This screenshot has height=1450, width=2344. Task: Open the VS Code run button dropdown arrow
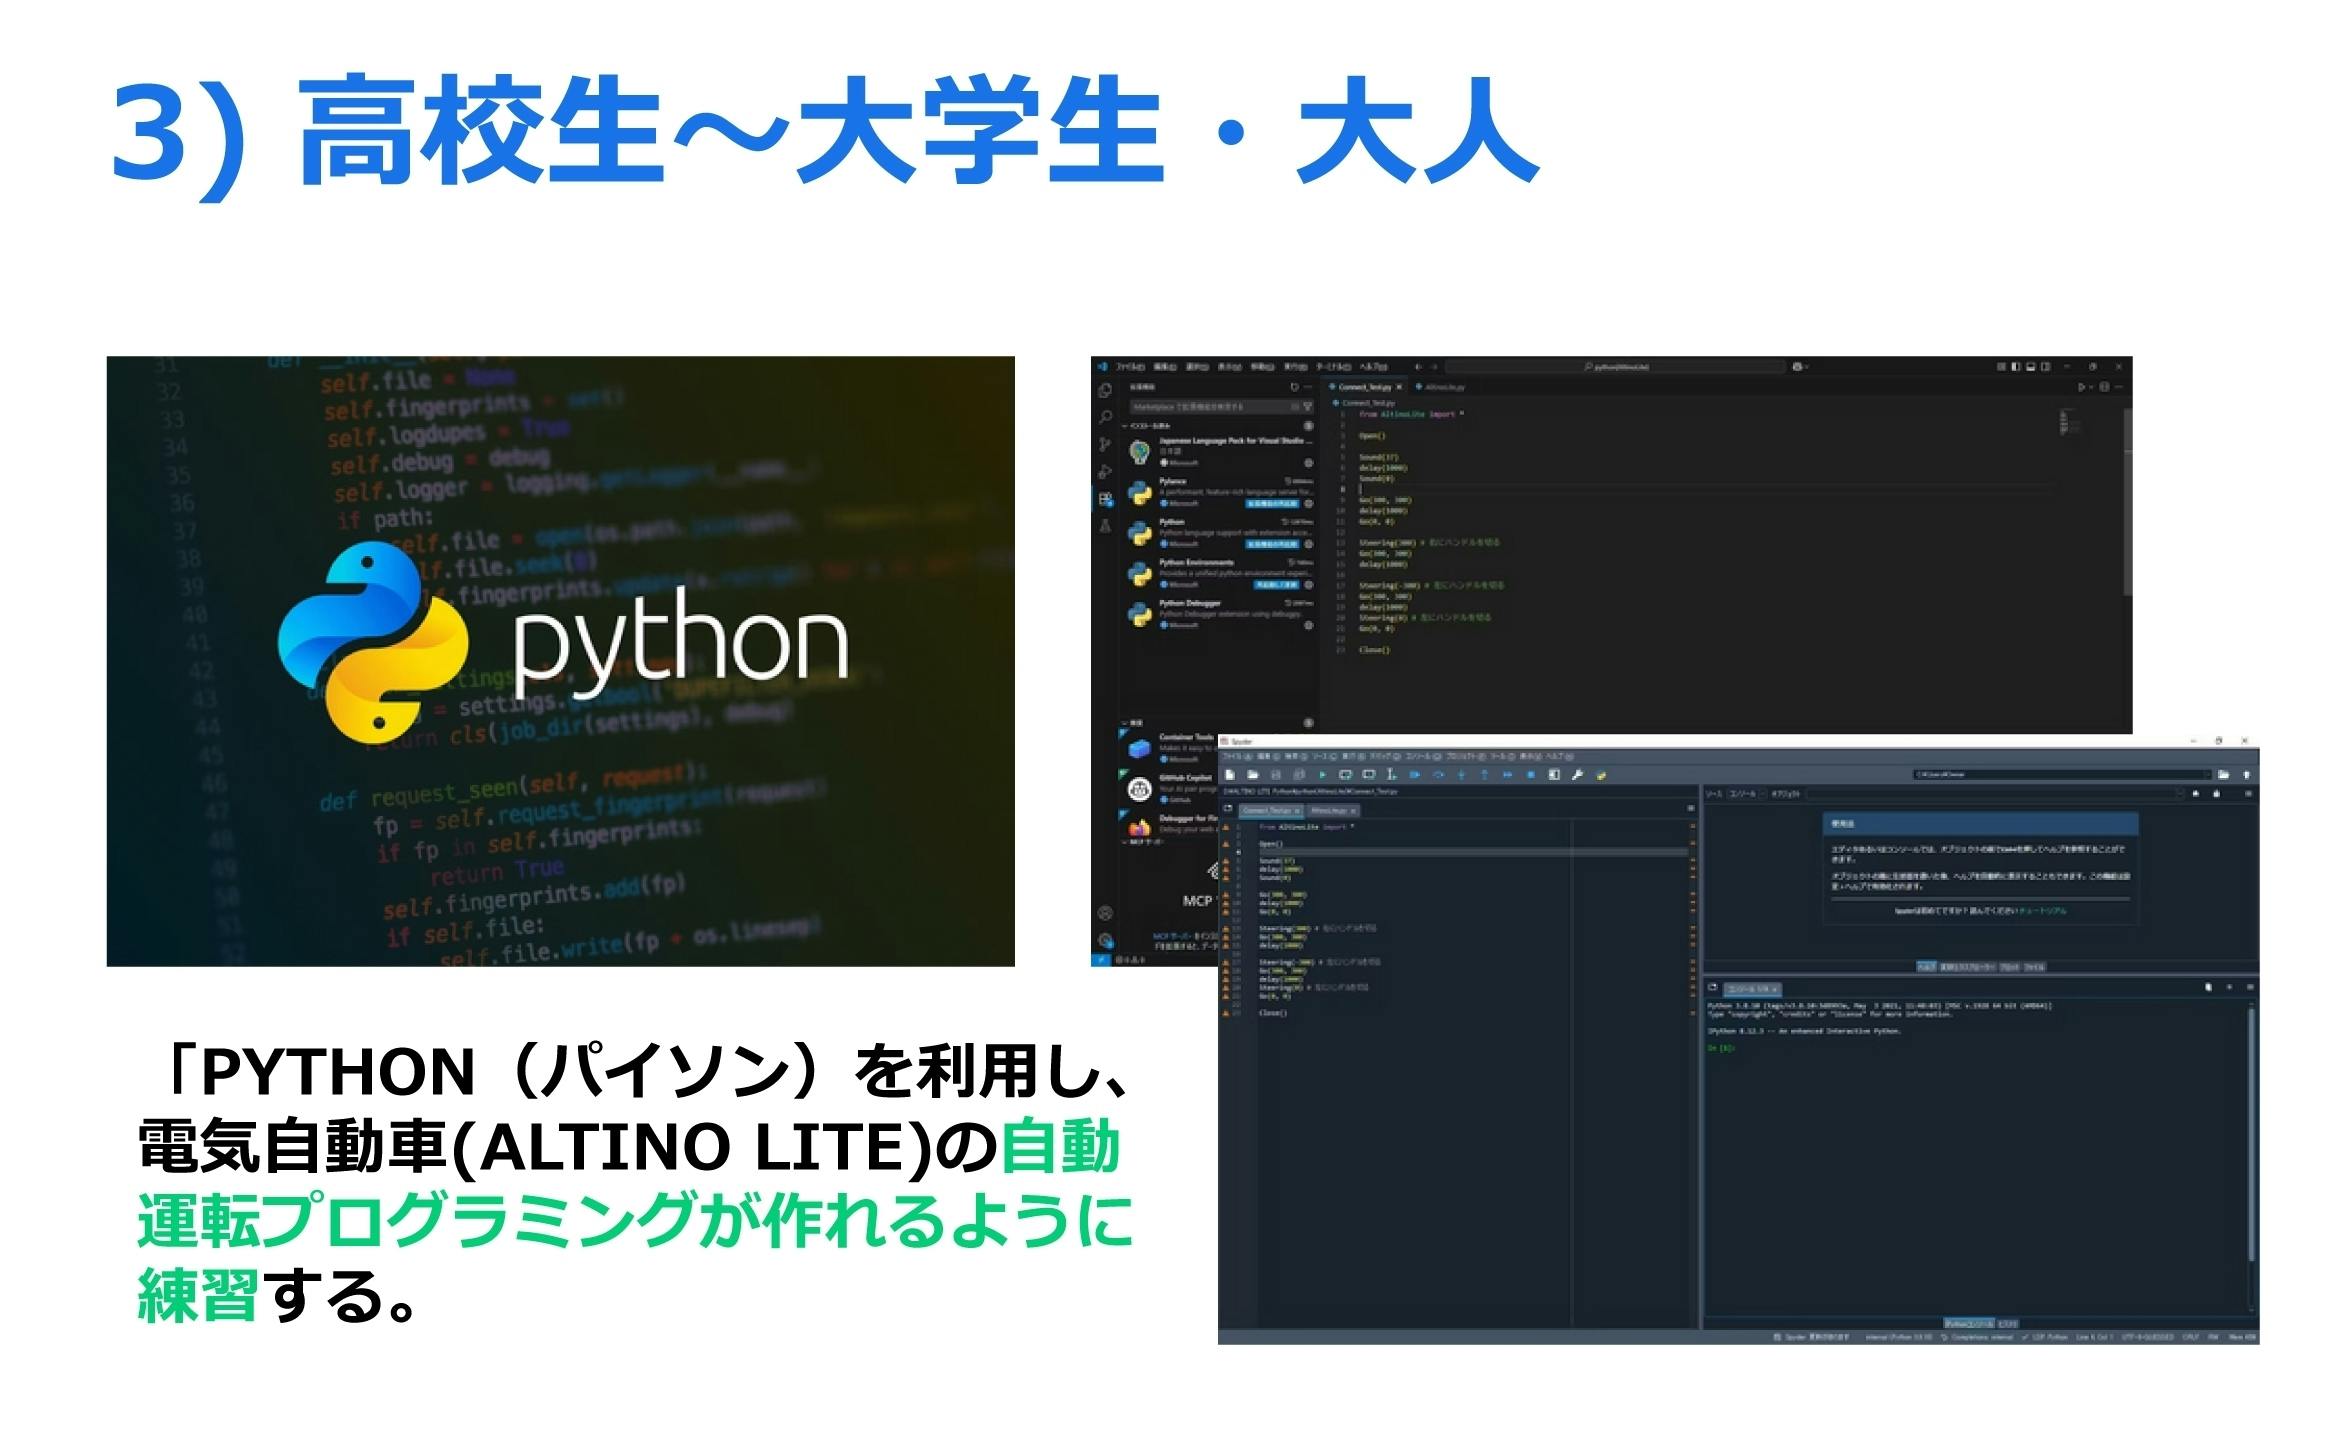2089,387
